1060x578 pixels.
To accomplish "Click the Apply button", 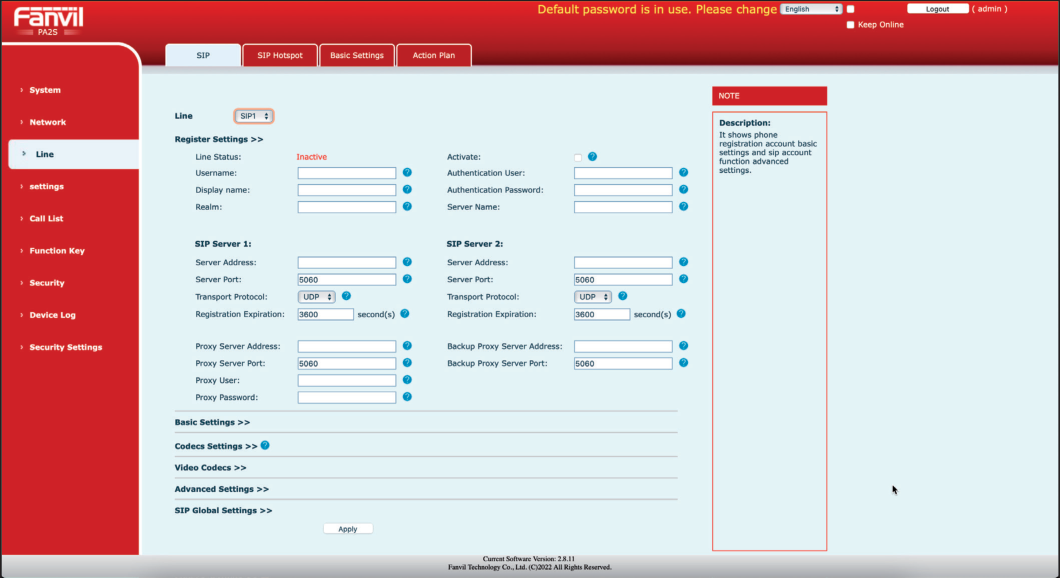I will (348, 529).
